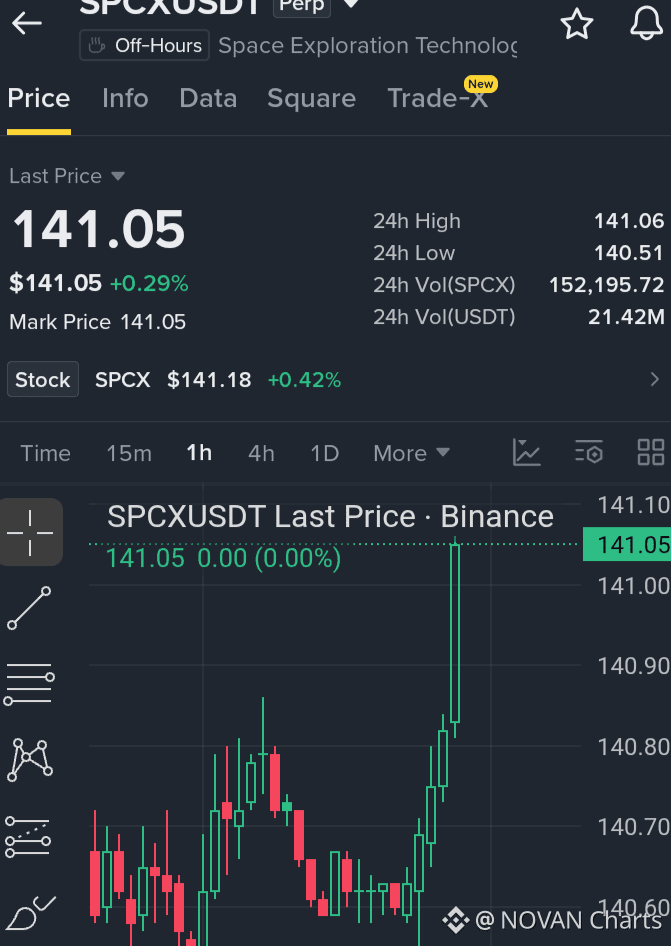671x946 pixels.
Task: Tap the green 141.05 price axis label
Action: 627,544
